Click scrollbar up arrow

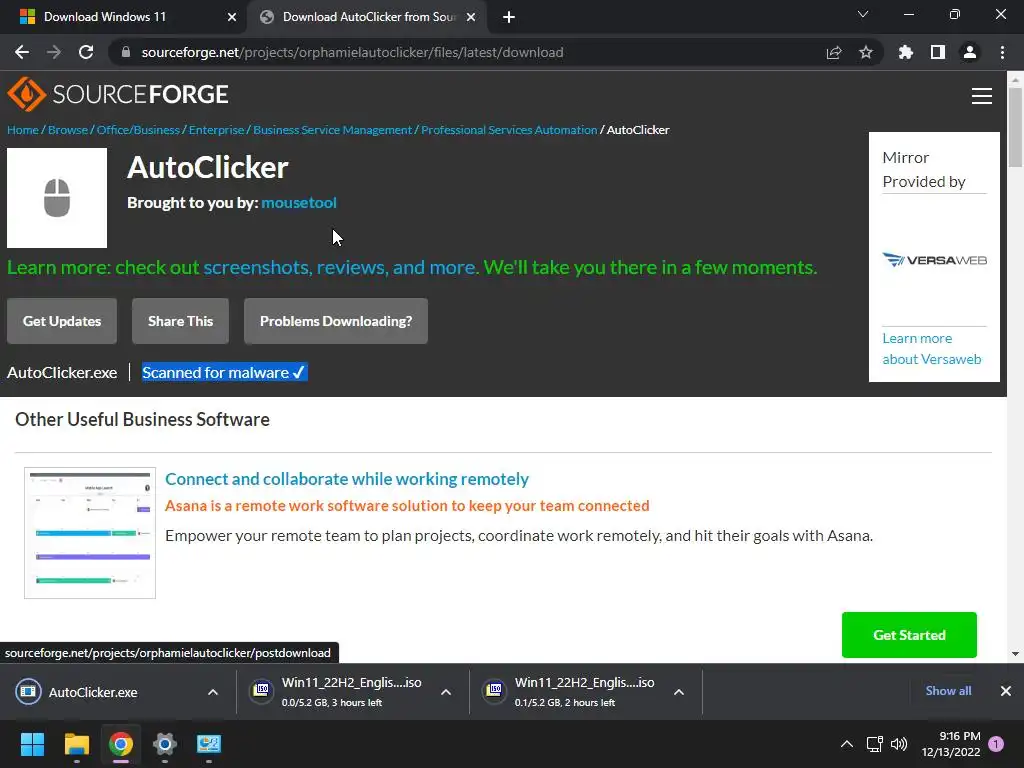(x=1015, y=80)
